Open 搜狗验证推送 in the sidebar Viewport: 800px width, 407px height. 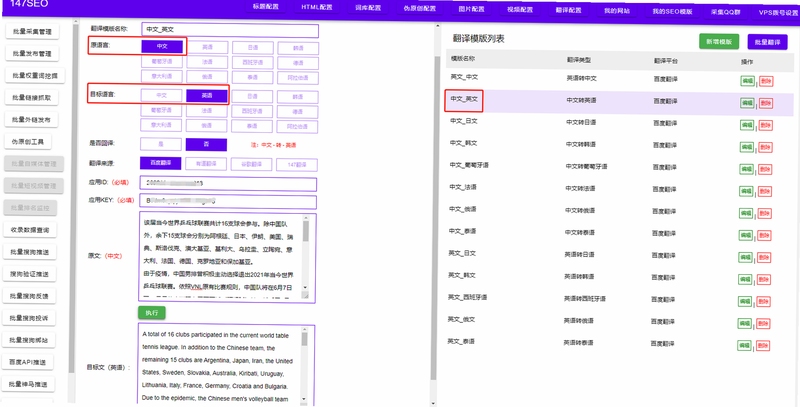coord(30,274)
